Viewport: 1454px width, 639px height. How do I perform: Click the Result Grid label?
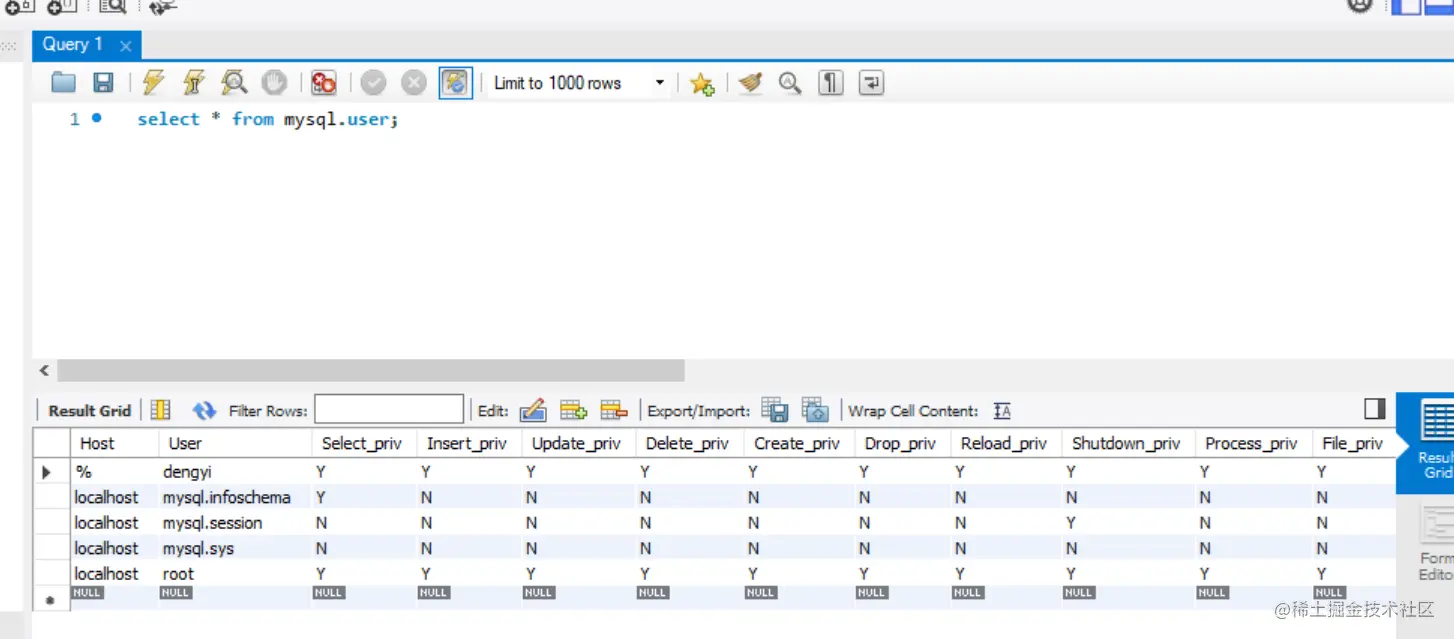click(x=90, y=410)
